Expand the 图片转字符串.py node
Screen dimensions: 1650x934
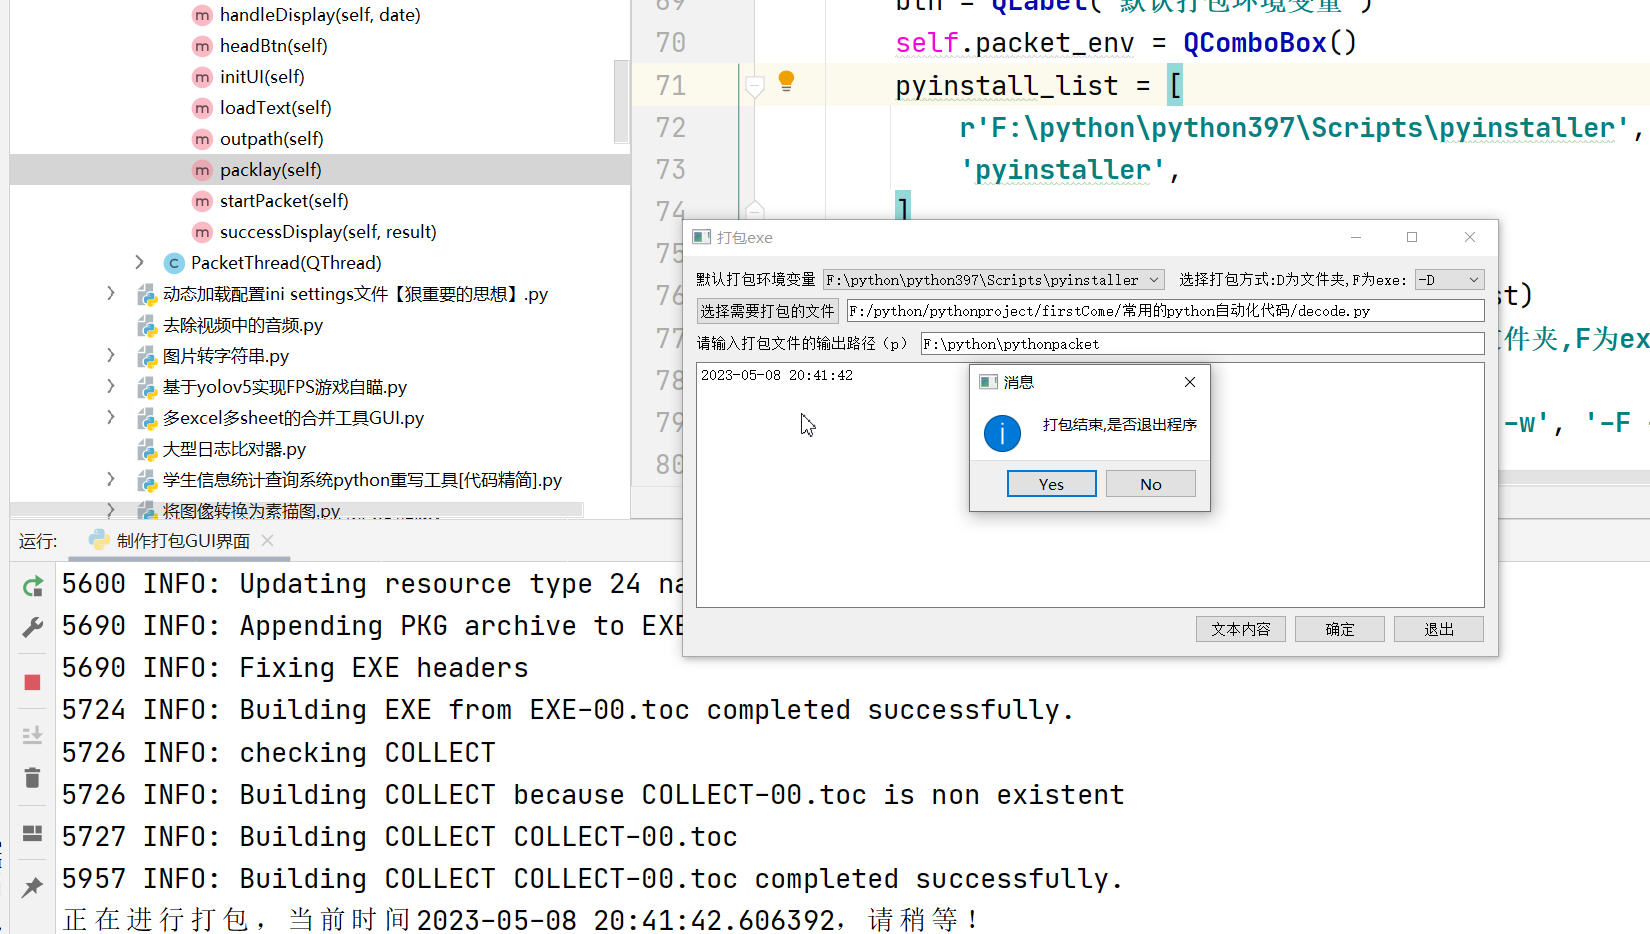(111, 355)
